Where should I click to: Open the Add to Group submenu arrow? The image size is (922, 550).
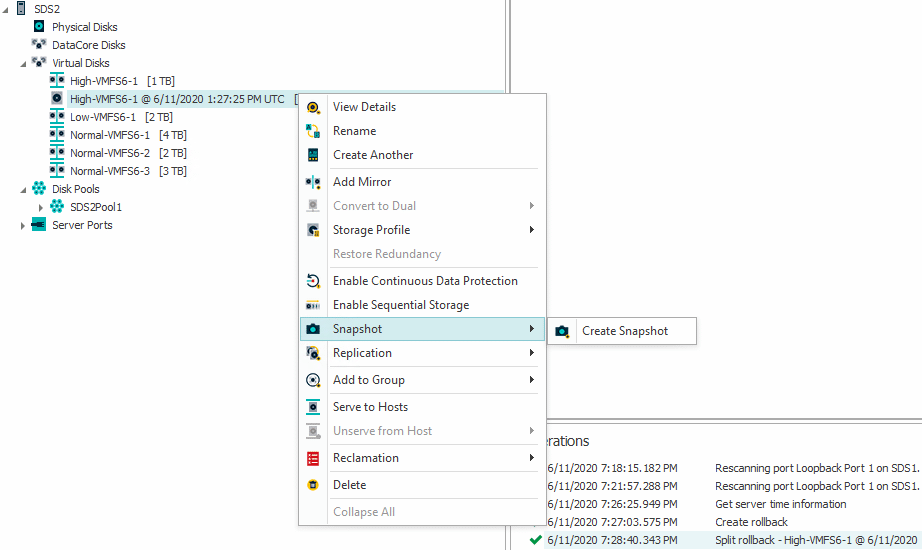click(x=532, y=379)
